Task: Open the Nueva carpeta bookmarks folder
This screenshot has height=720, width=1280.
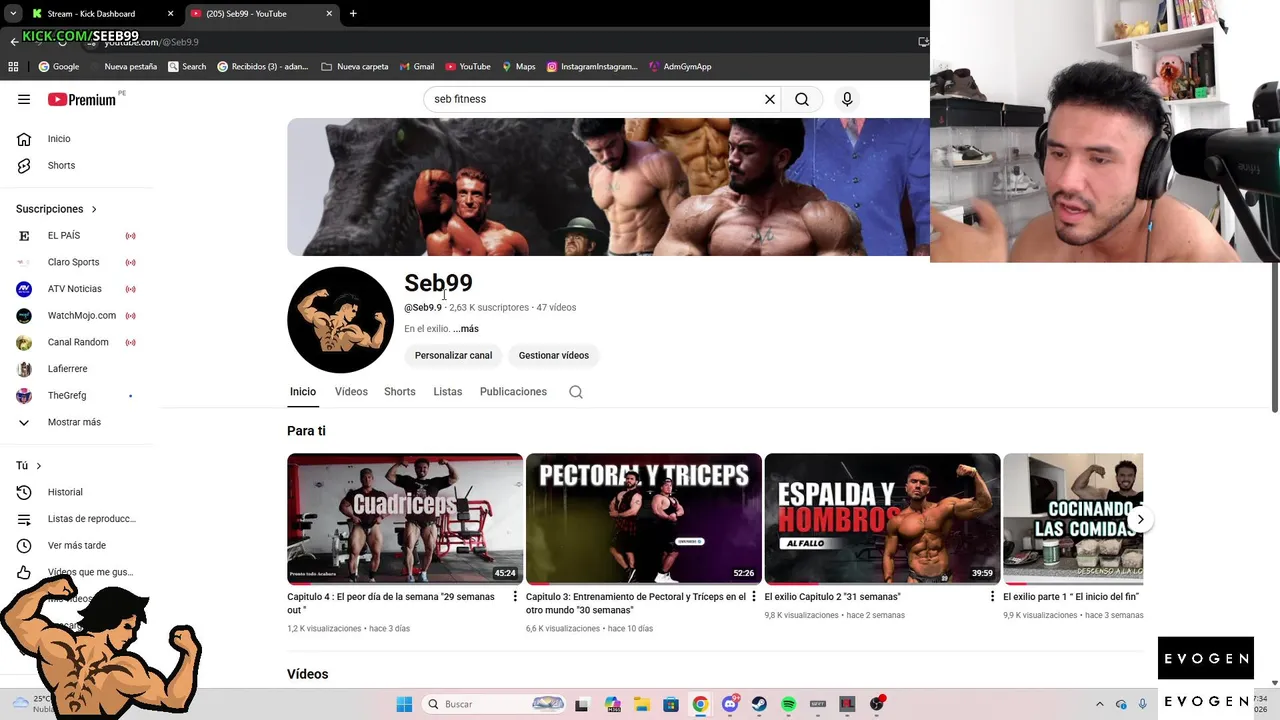Action: click(x=355, y=67)
